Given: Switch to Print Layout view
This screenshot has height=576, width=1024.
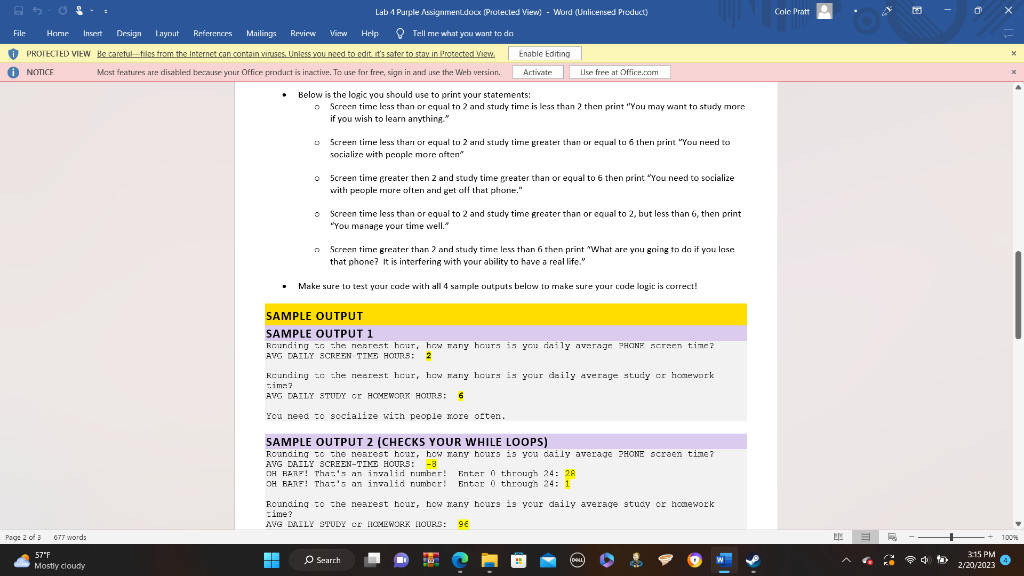Looking at the screenshot, I should [x=865, y=537].
